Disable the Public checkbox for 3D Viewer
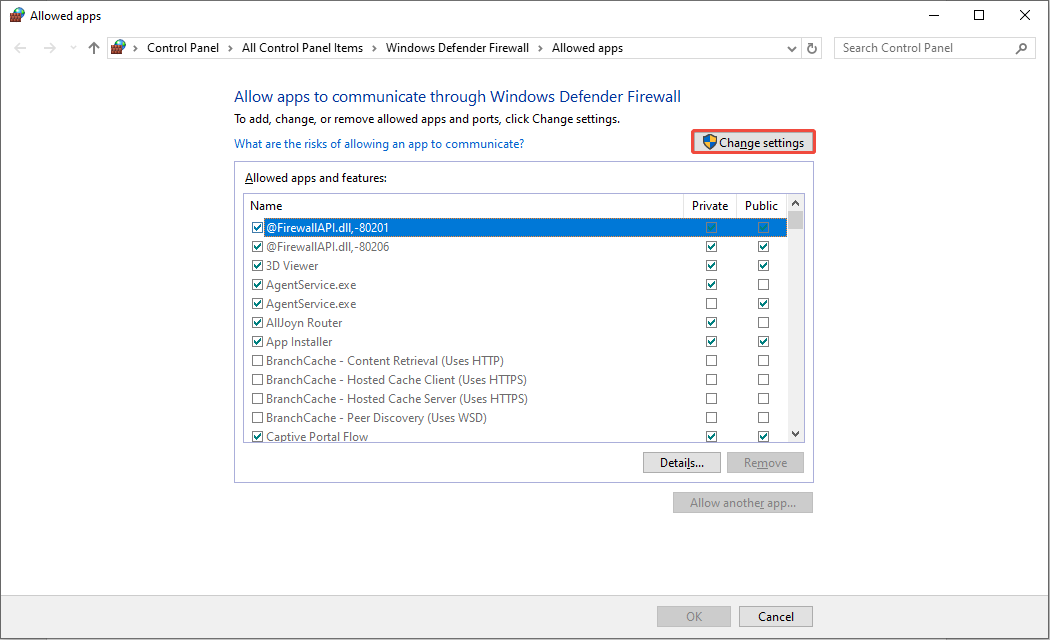Viewport: 1050px width, 640px height. click(763, 265)
